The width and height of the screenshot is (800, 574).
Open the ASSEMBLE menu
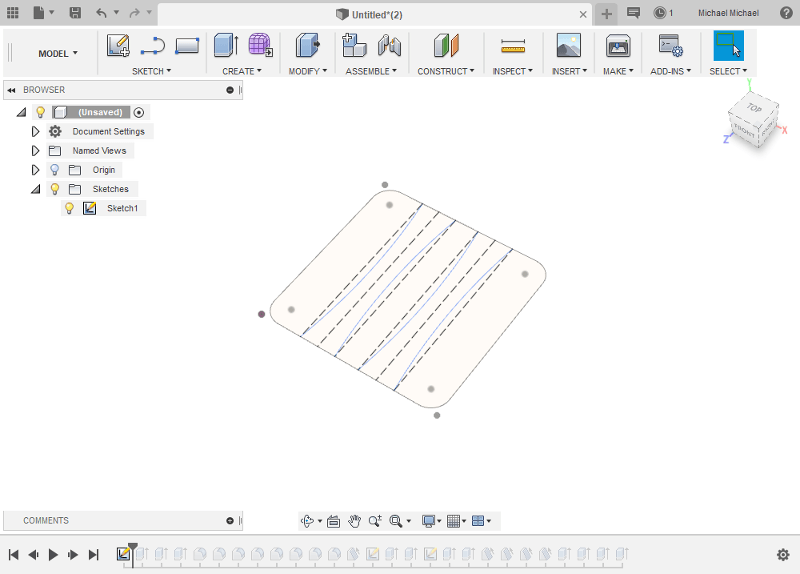[x=371, y=71]
